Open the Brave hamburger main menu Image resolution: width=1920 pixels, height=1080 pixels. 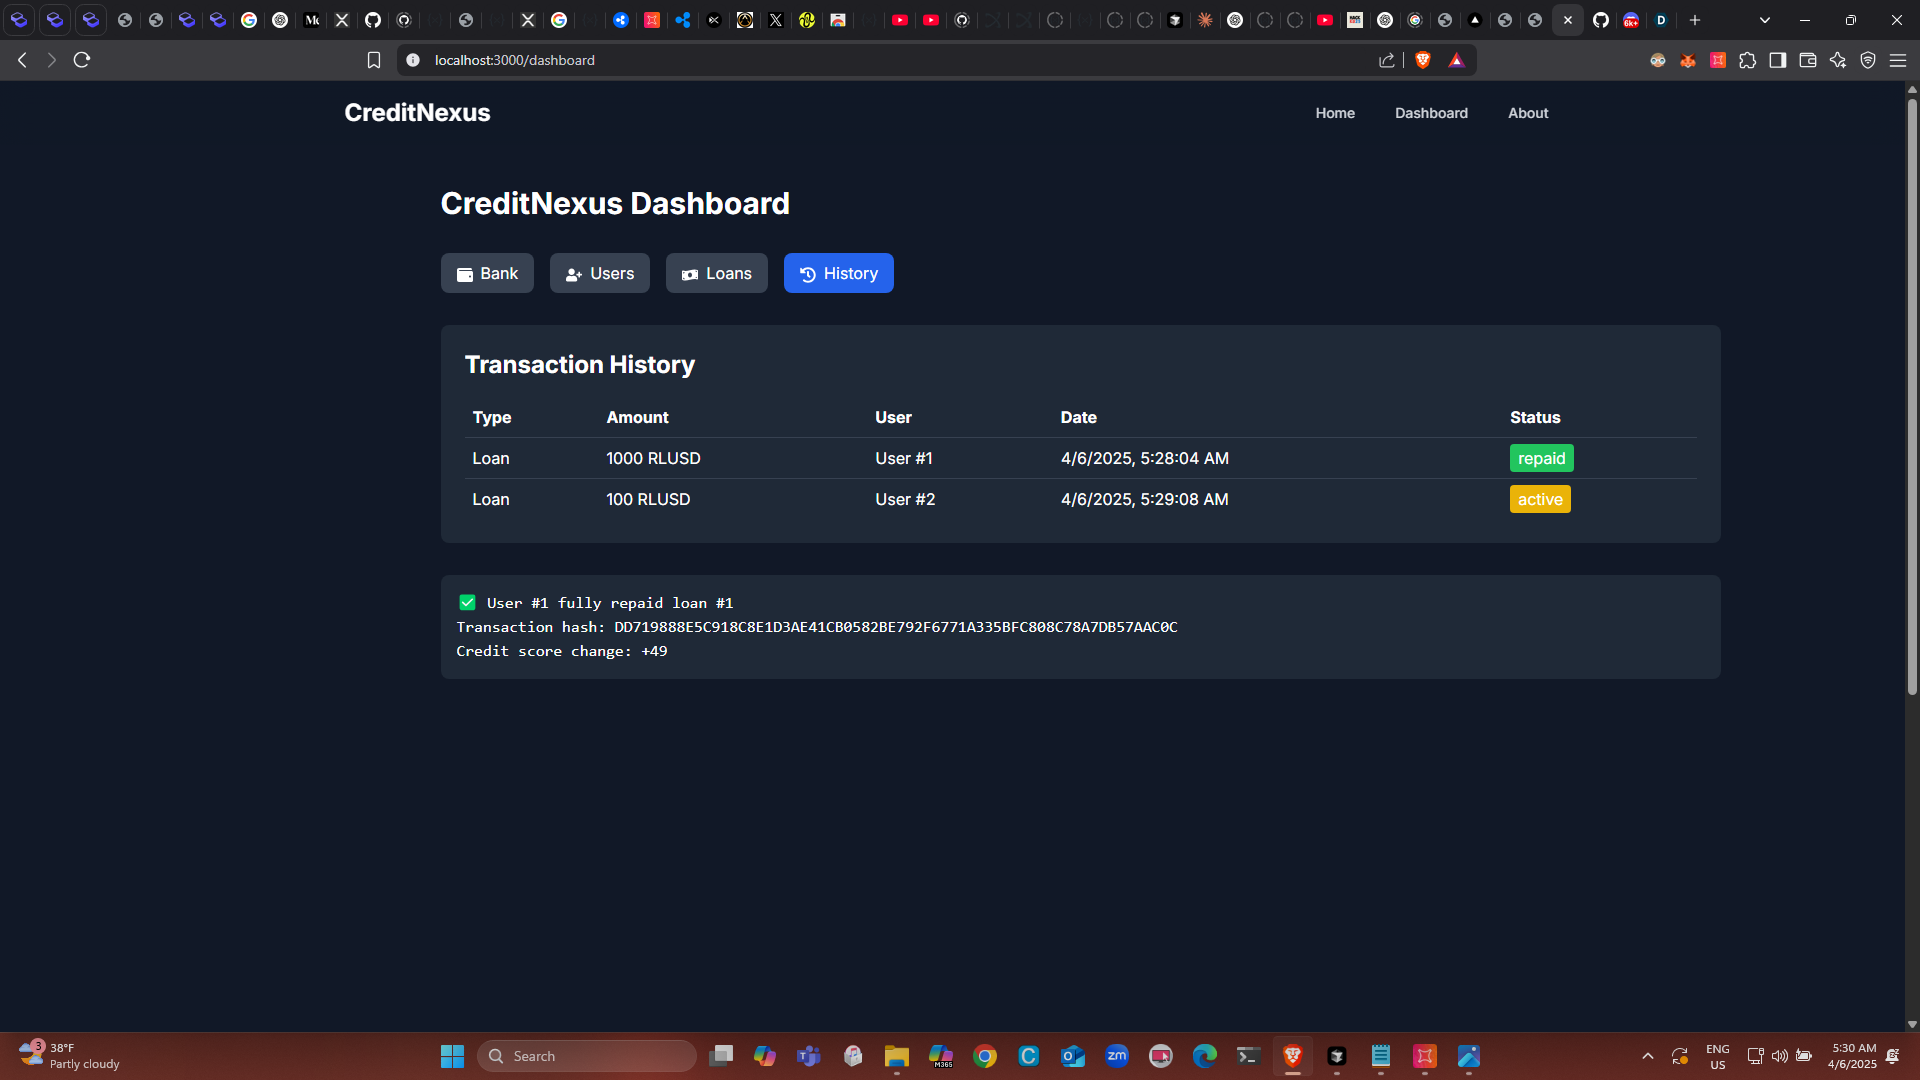click(x=1897, y=60)
